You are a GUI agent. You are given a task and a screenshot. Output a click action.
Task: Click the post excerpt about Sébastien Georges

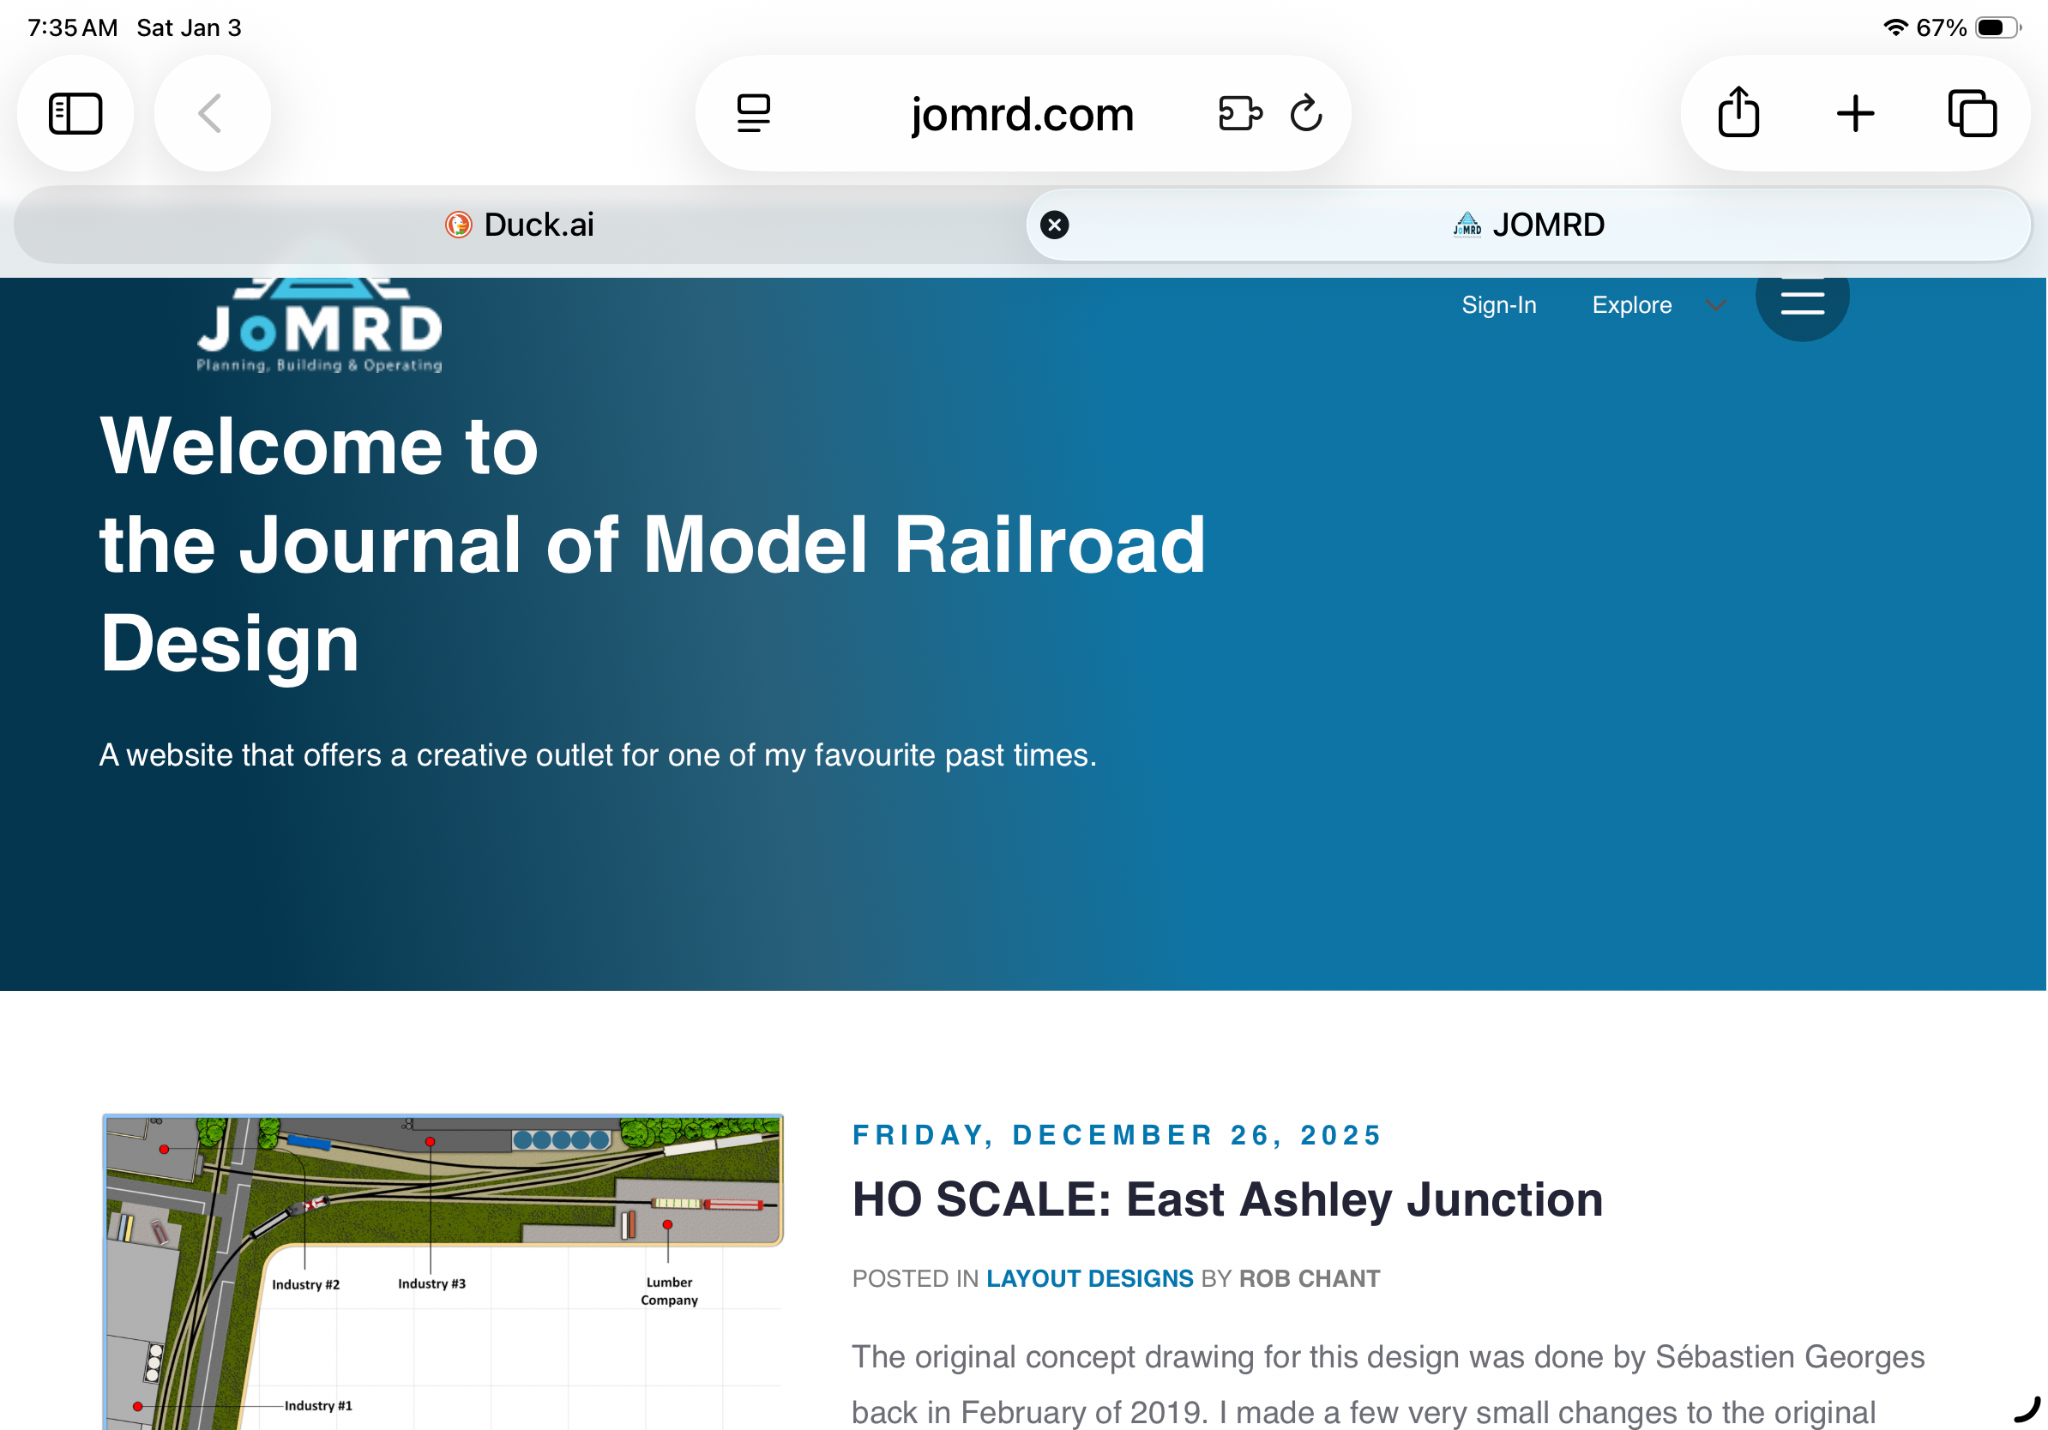click(1388, 1384)
